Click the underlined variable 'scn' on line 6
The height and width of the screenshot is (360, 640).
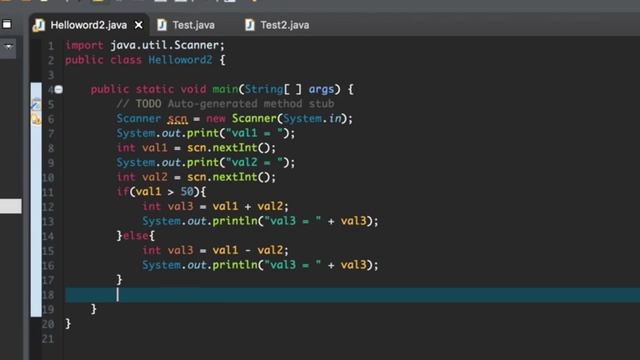click(178, 119)
